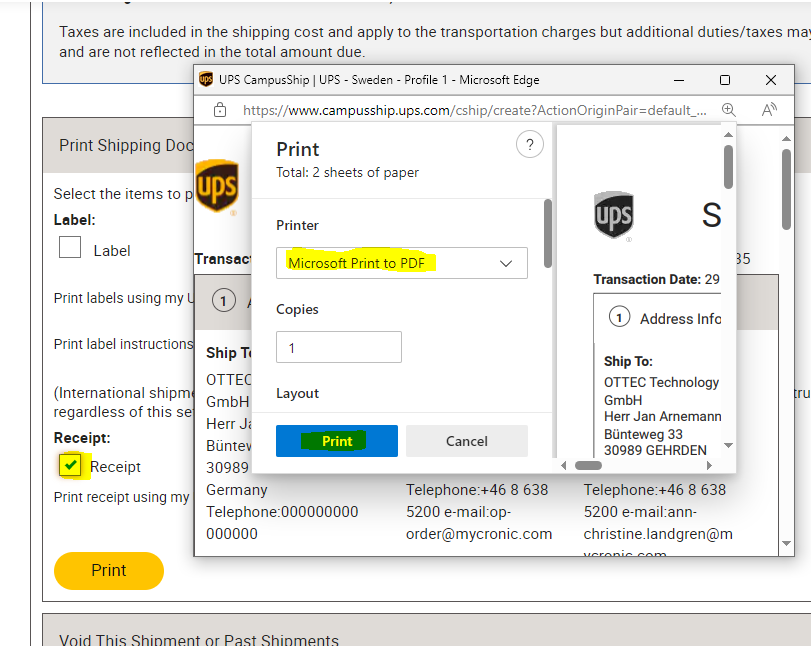
Task: Cancel the Print dialog
Action: (467, 441)
